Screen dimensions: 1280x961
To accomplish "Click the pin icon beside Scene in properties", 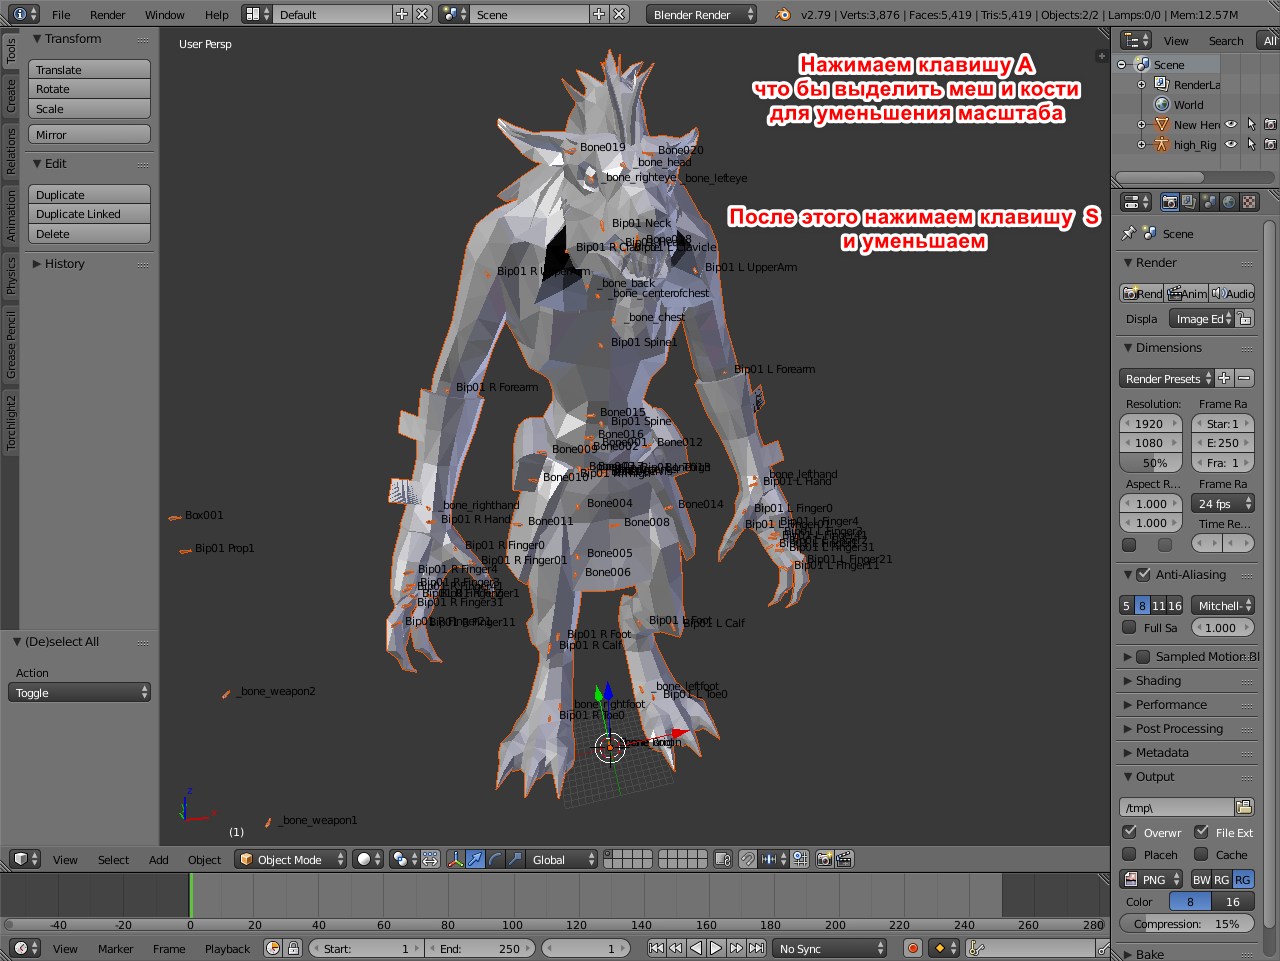I will click(x=1129, y=233).
